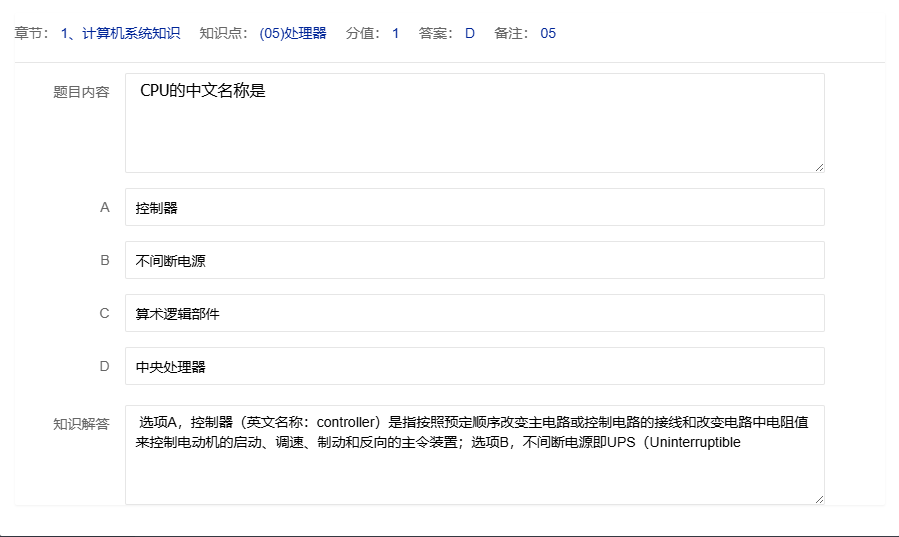Click the 章节 header label
Image resolution: width=899 pixels, height=537 pixels.
[x=31, y=33]
